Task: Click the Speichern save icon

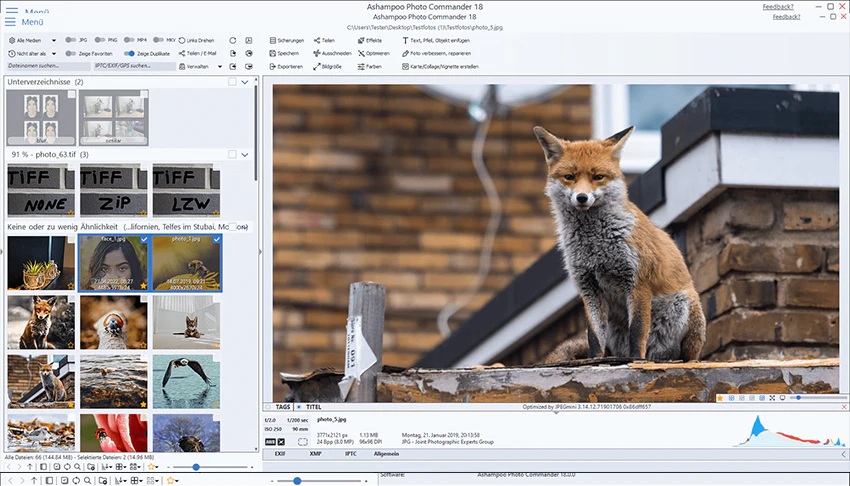Action: (273, 53)
